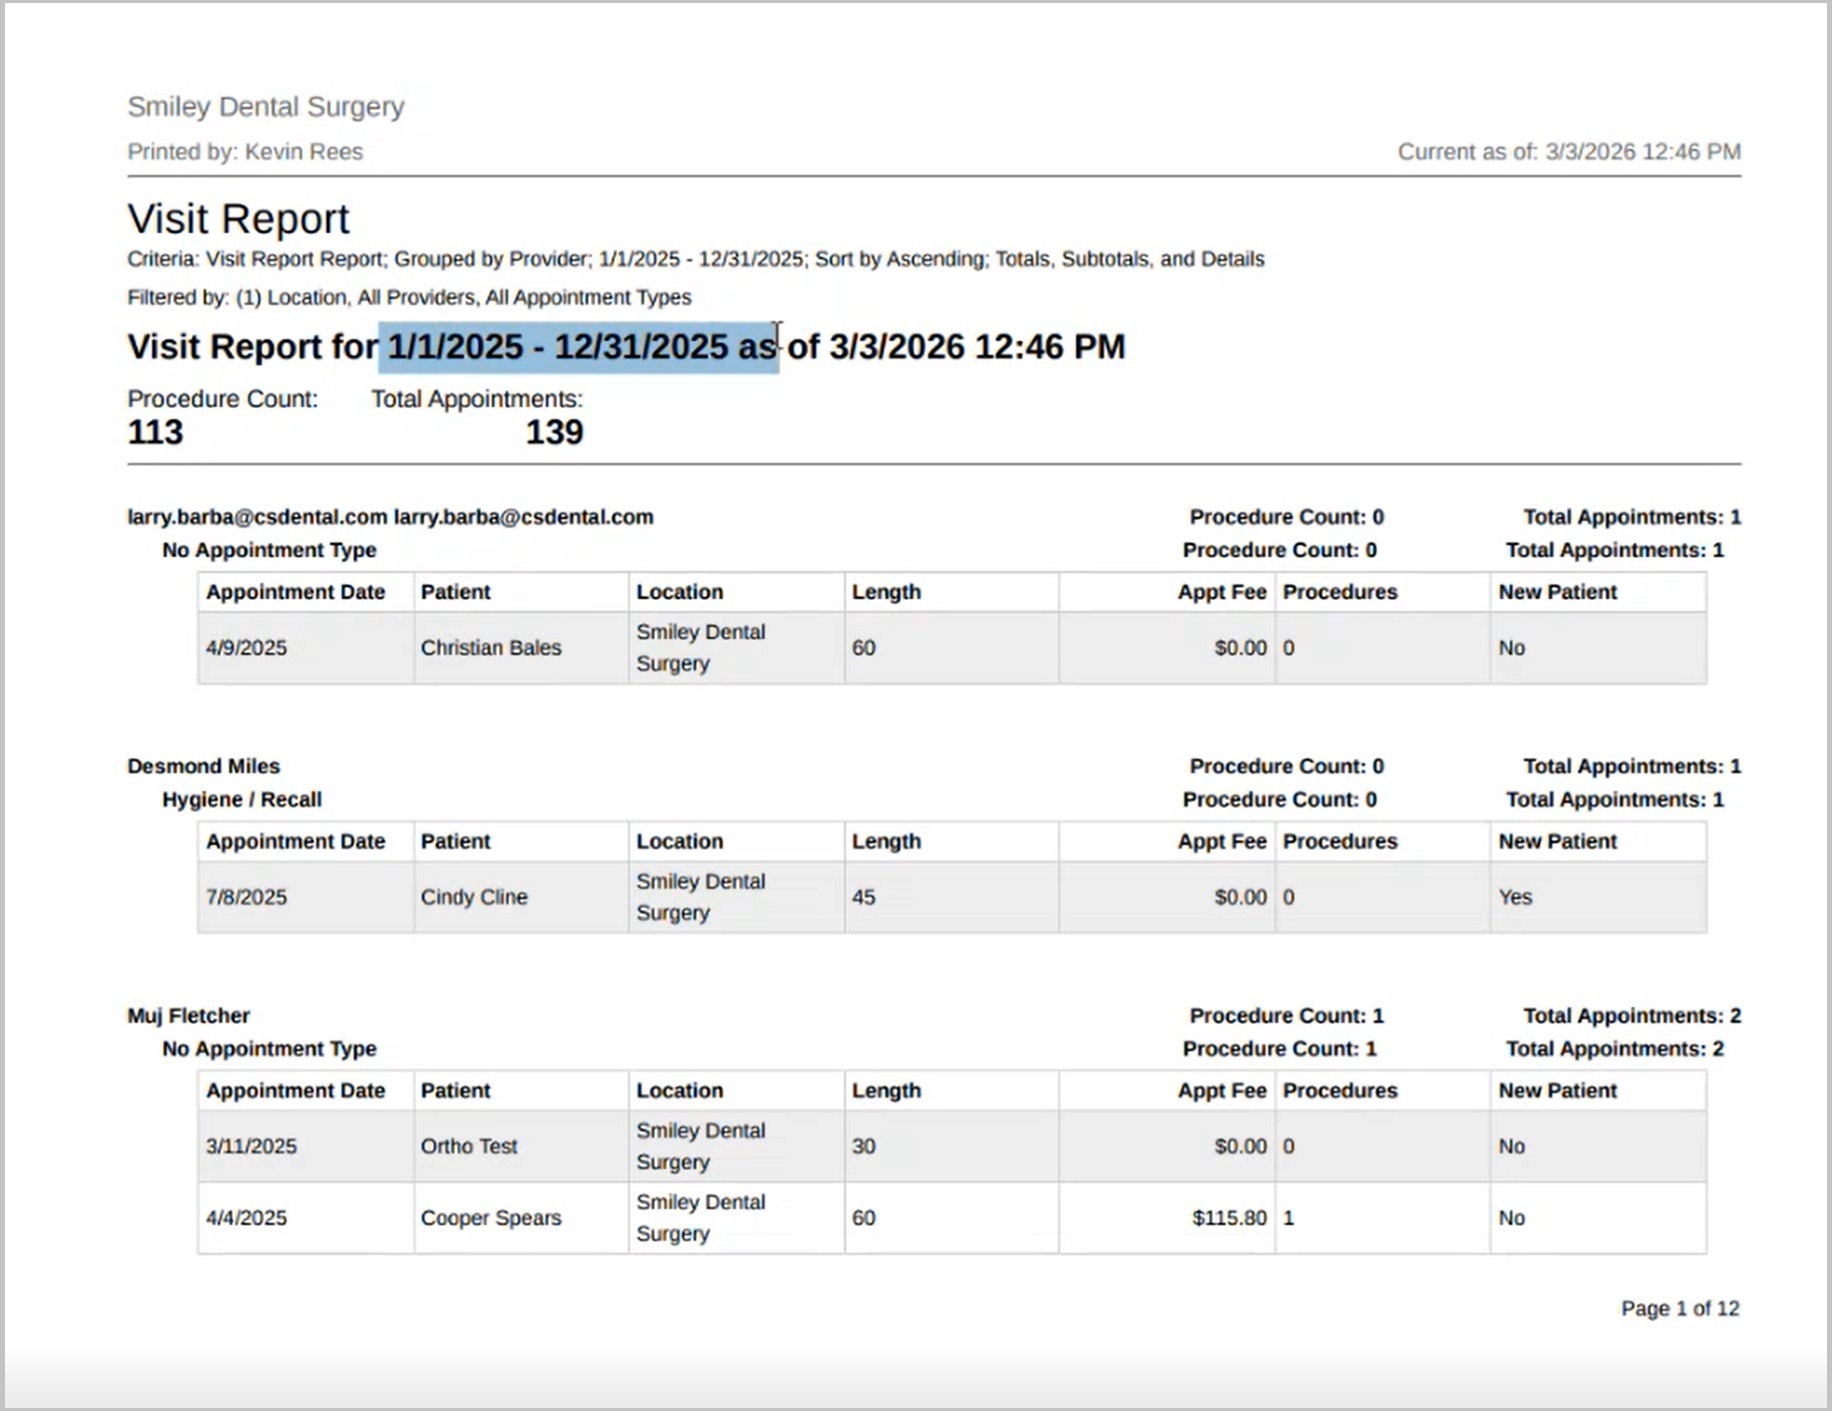Viewport: 1832px width, 1411px height.
Task: Select the $115.80 appointment fee cell
Action: pos(1228,1218)
